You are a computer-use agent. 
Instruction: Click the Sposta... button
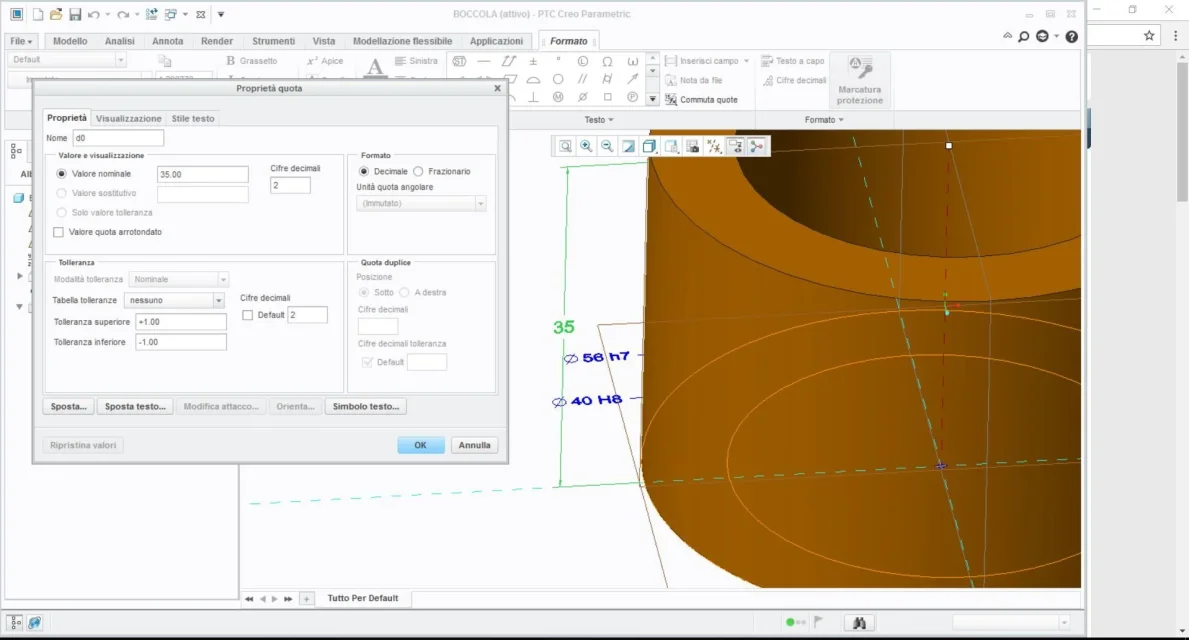[68, 406]
